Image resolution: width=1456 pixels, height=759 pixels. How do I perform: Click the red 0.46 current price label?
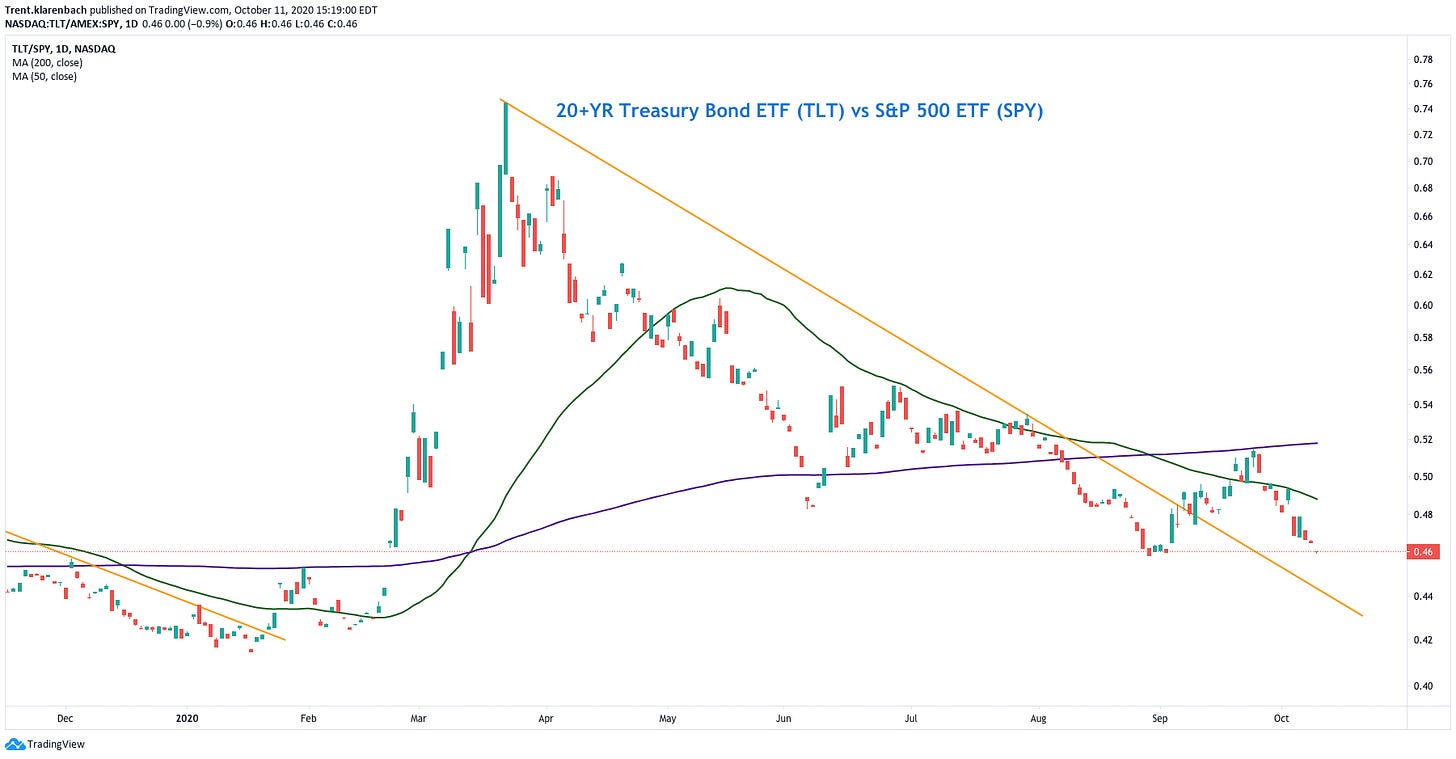point(1425,551)
